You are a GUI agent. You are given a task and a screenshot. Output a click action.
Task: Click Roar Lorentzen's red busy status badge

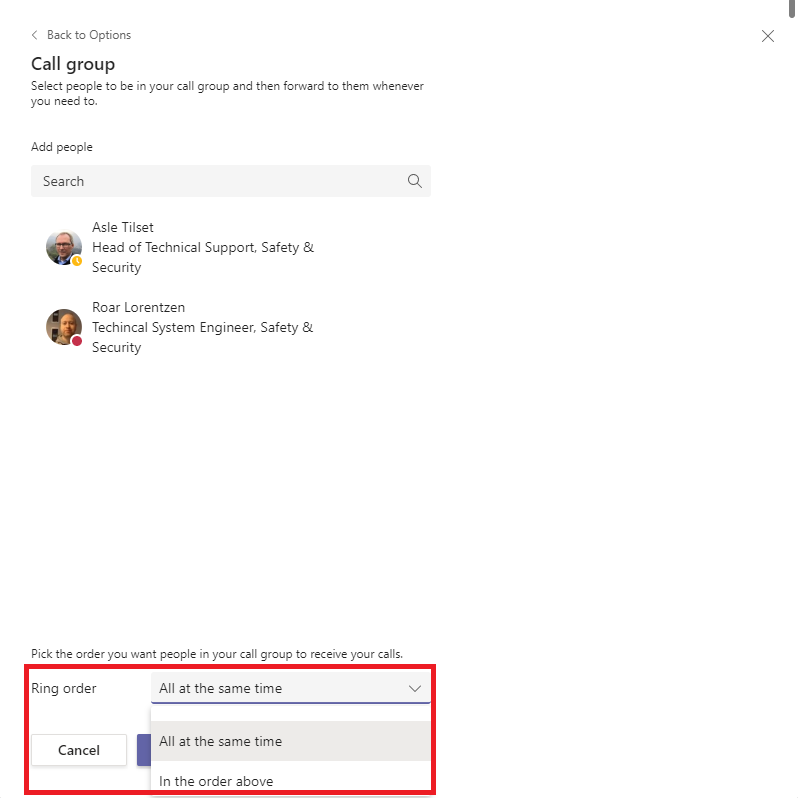click(x=77, y=341)
